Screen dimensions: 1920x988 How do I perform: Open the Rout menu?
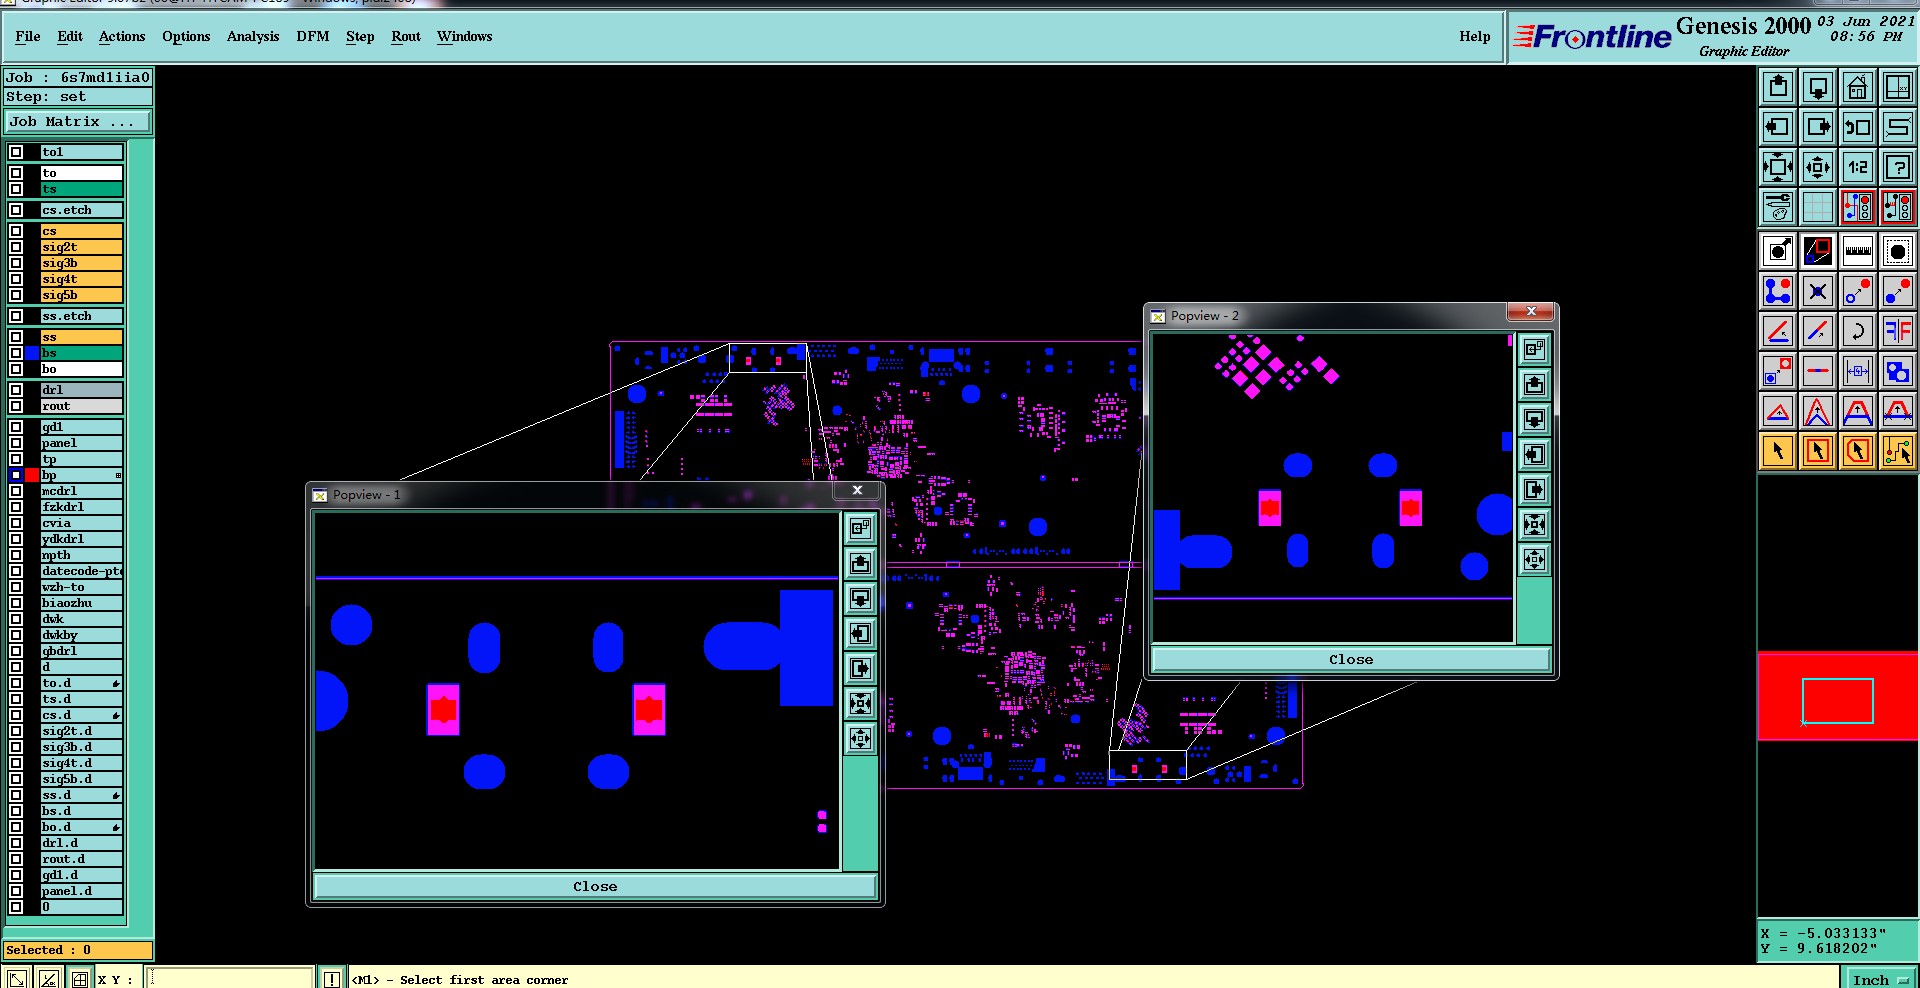click(x=406, y=36)
